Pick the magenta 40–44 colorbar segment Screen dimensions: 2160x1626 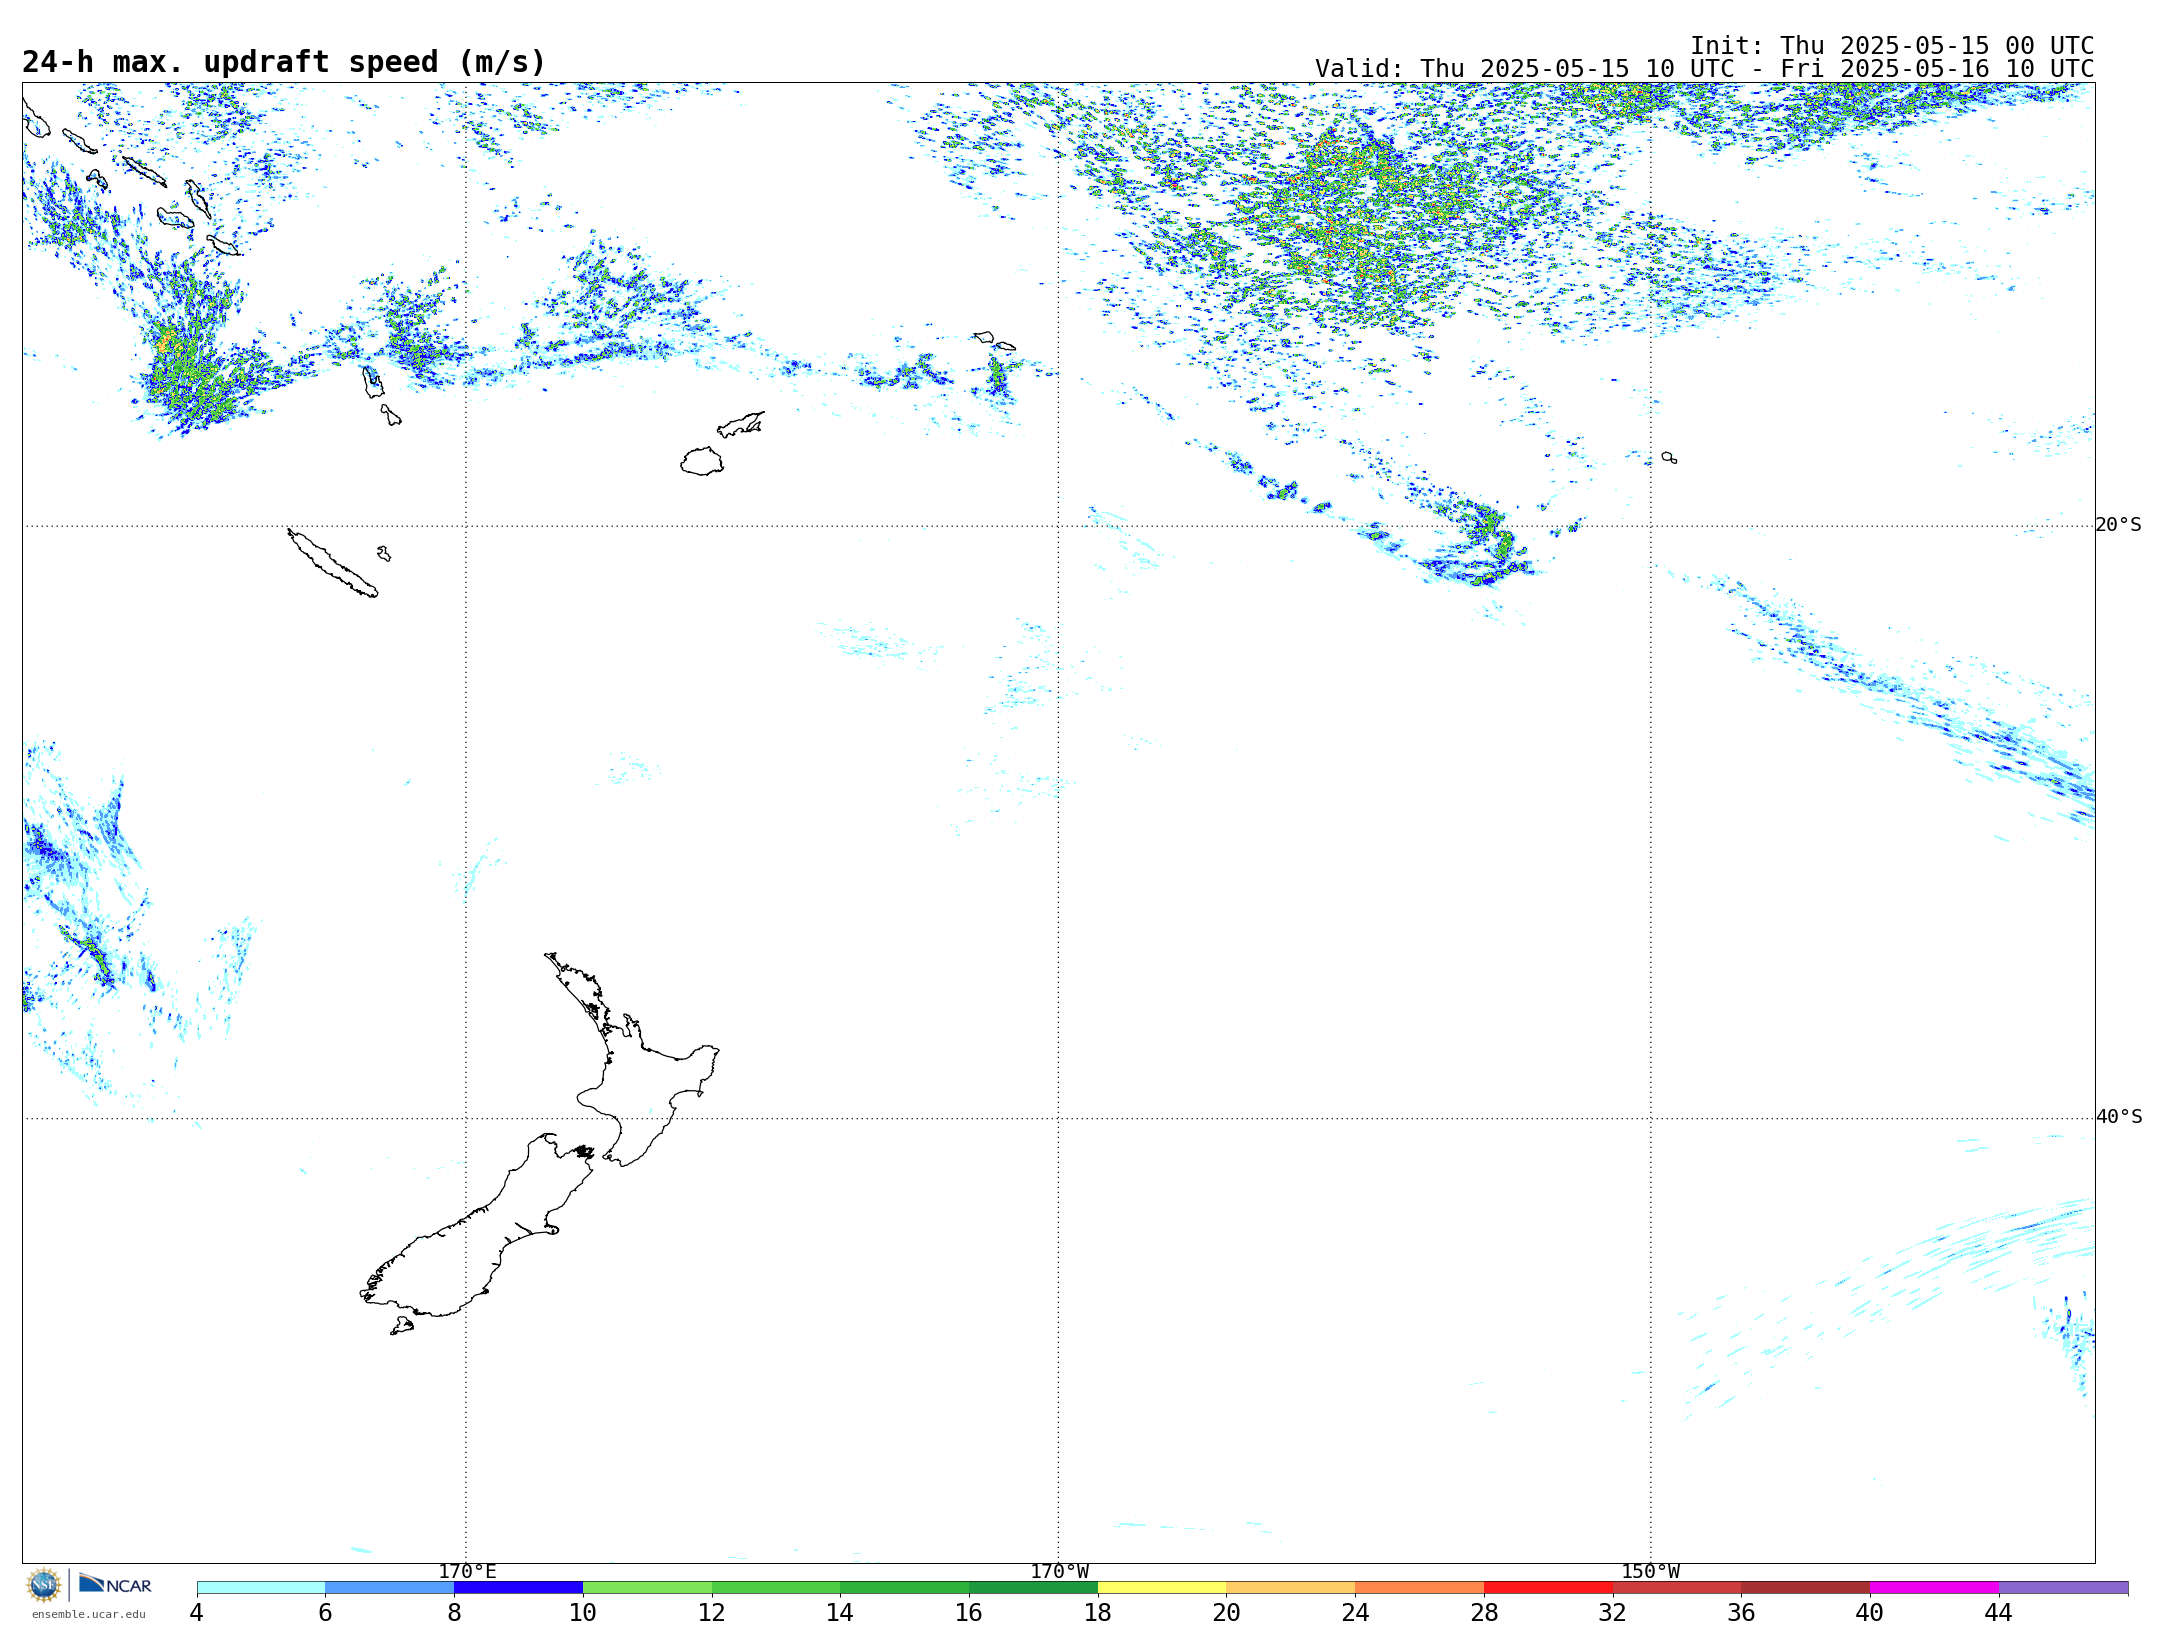coord(1934,1587)
